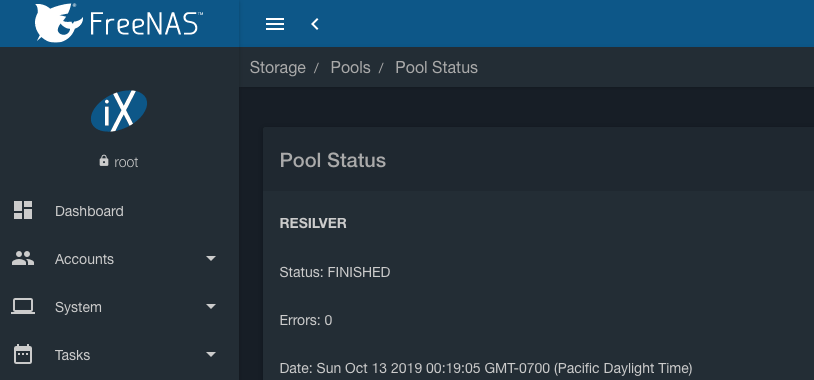Collapse sidebar with the left chevron
This screenshot has width=814, height=380.
[315, 24]
